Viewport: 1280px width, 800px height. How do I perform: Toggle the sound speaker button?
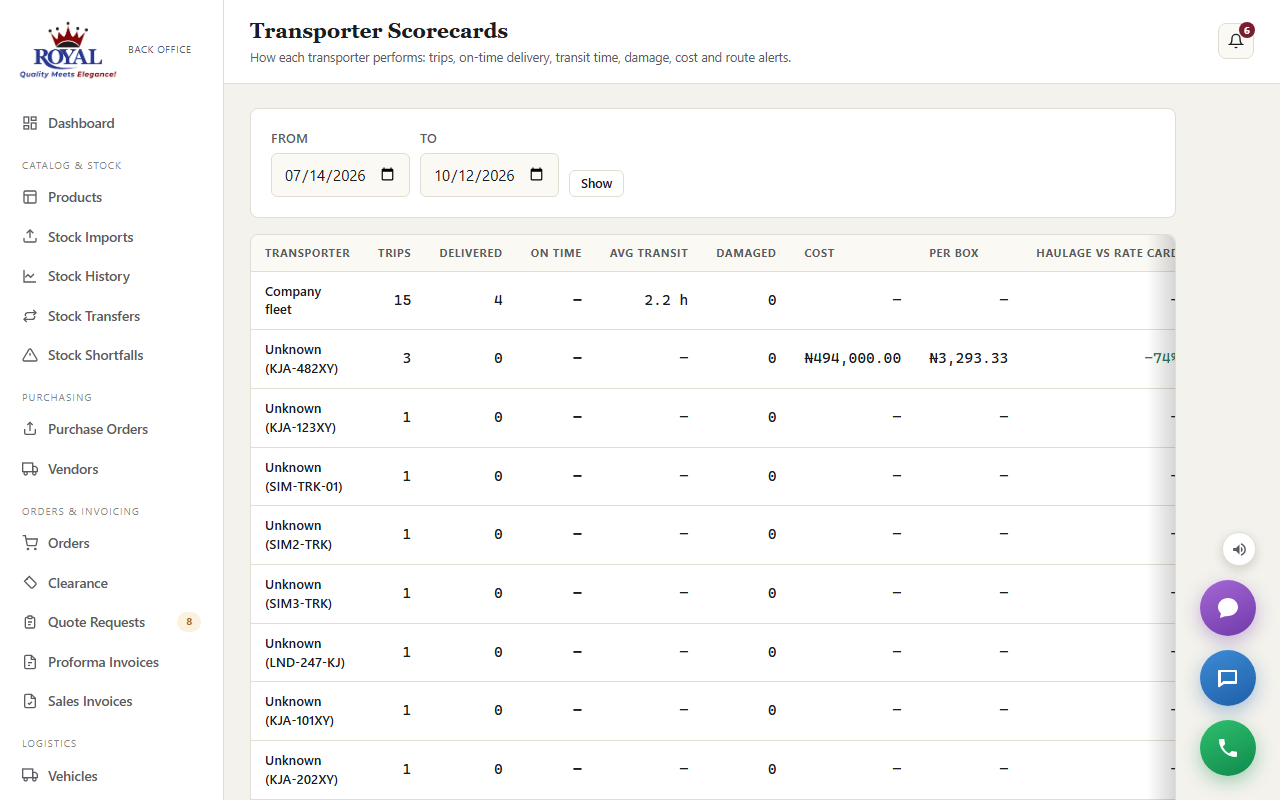click(1239, 549)
